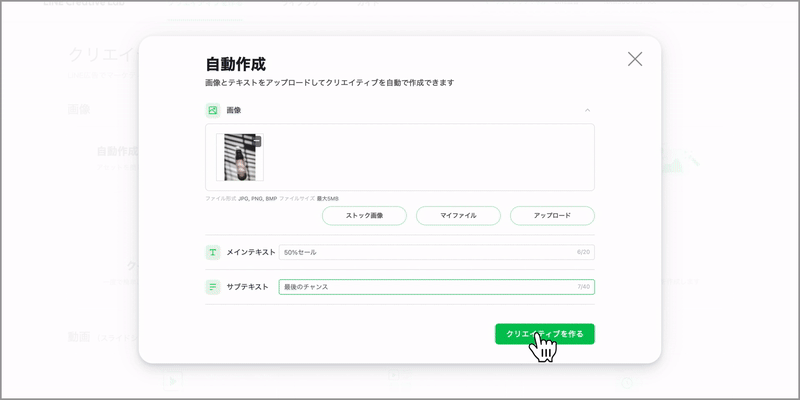Click the 画像 section heading text
This screenshot has width=800, height=400.
(234, 110)
